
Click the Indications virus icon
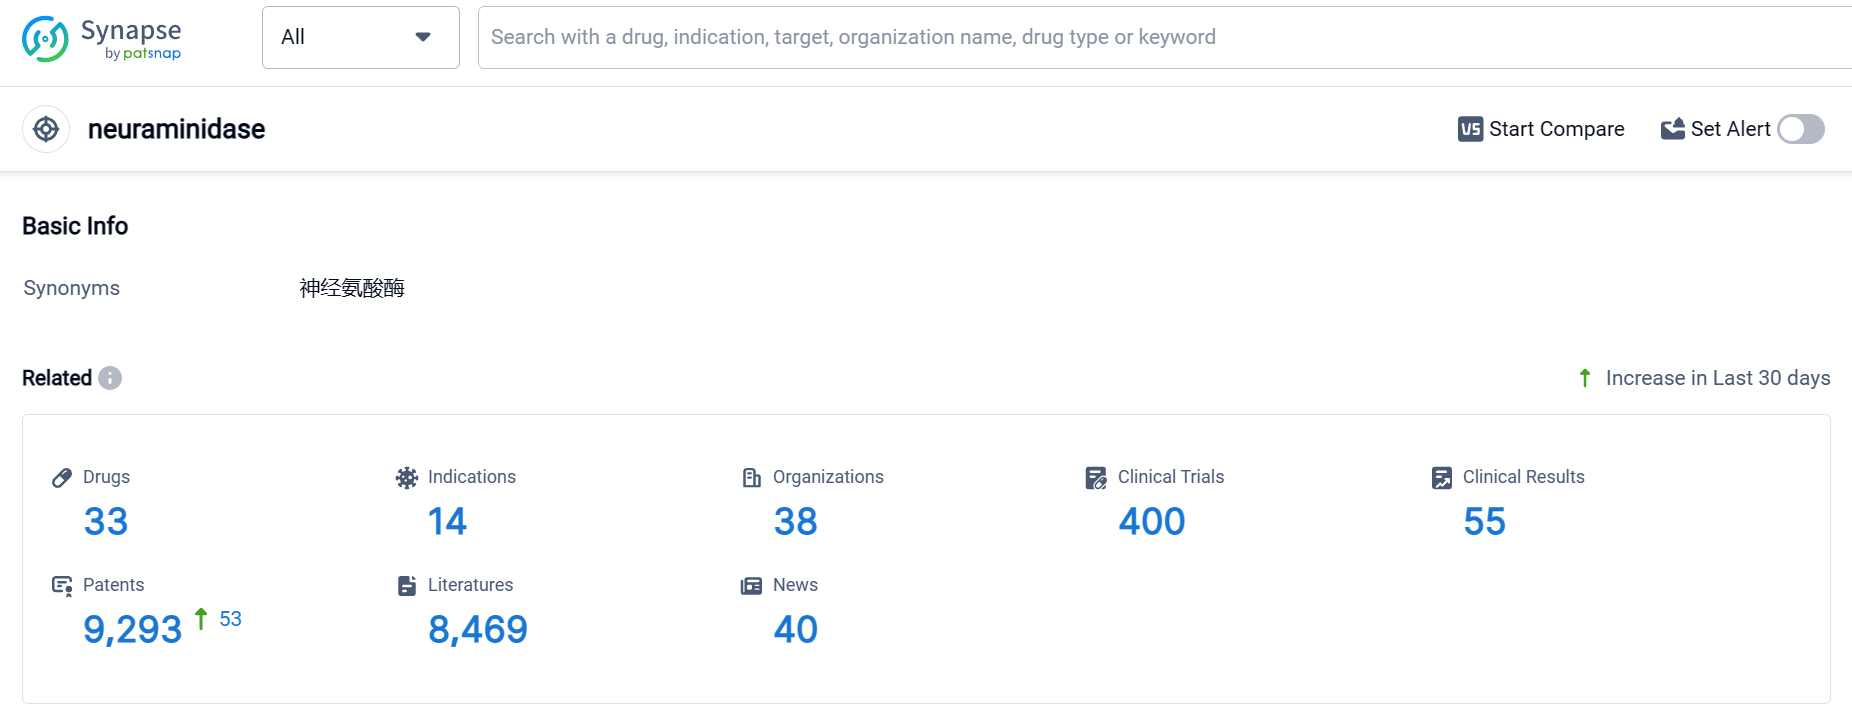click(406, 478)
